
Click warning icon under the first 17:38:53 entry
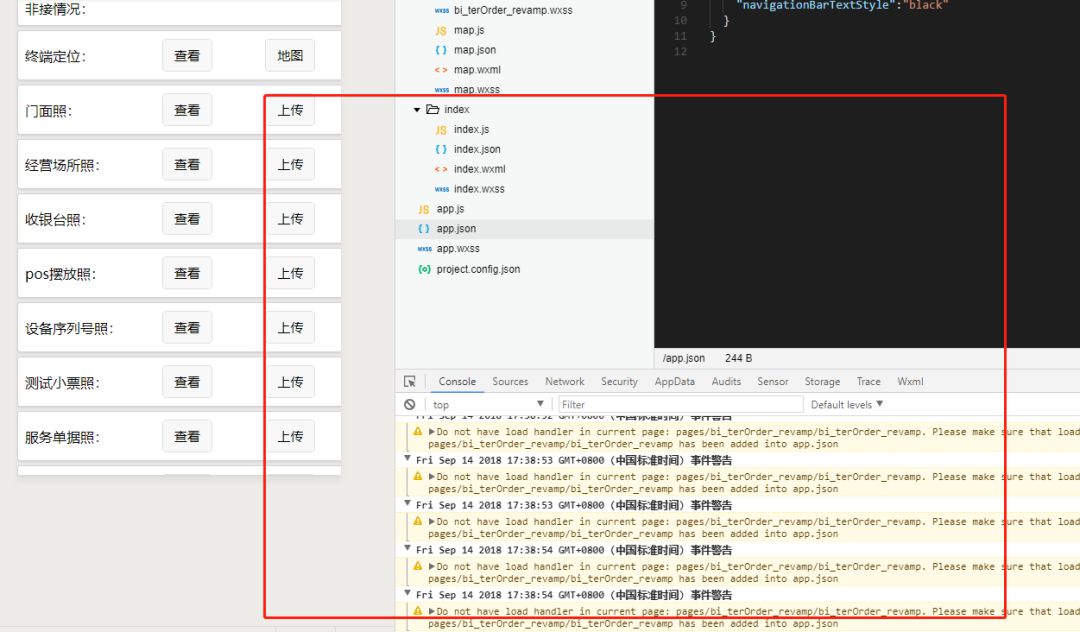pyautogui.click(x=417, y=476)
